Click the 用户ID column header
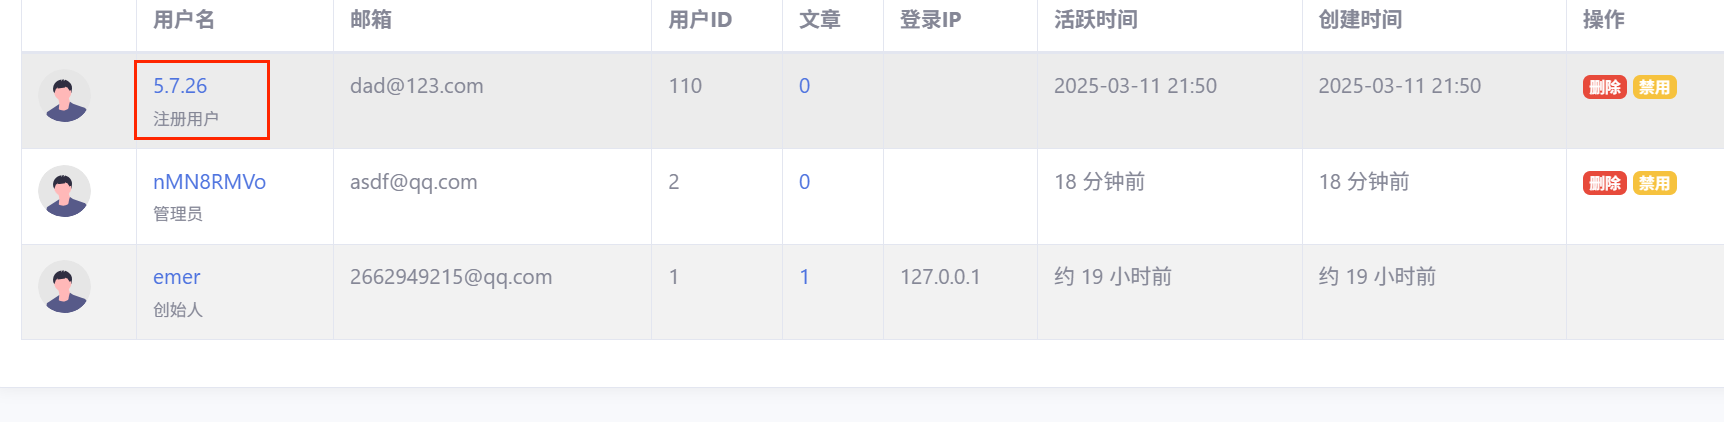This screenshot has width=1724, height=422. tap(700, 20)
